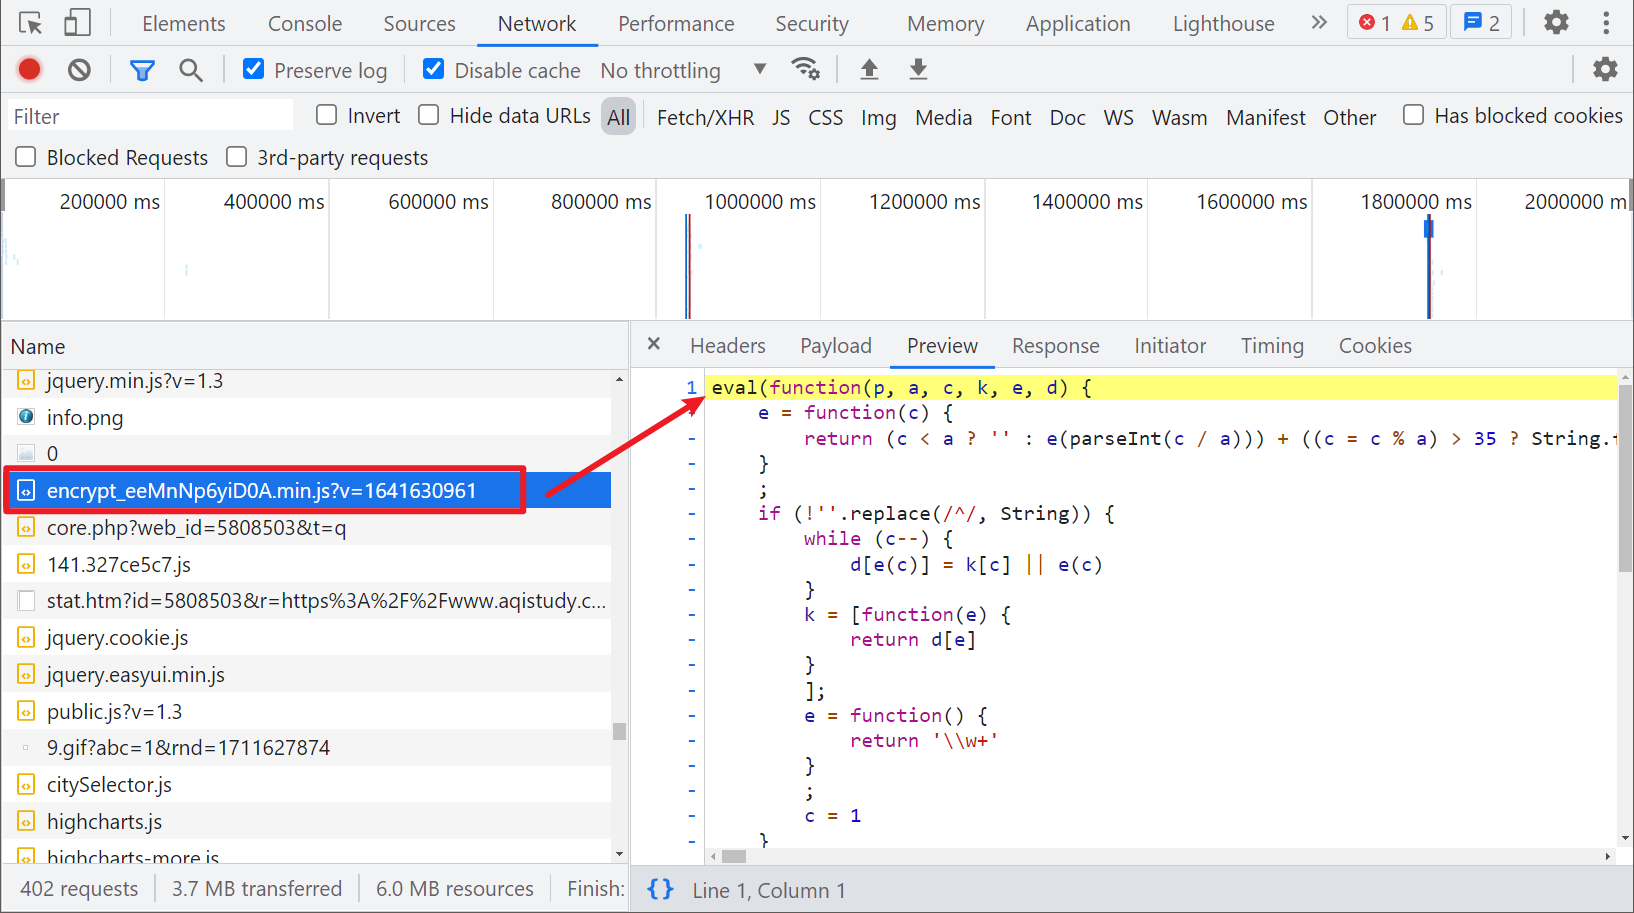The width and height of the screenshot is (1634, 913).
Task: Select citySelector.js request
Action: [307, 784]
